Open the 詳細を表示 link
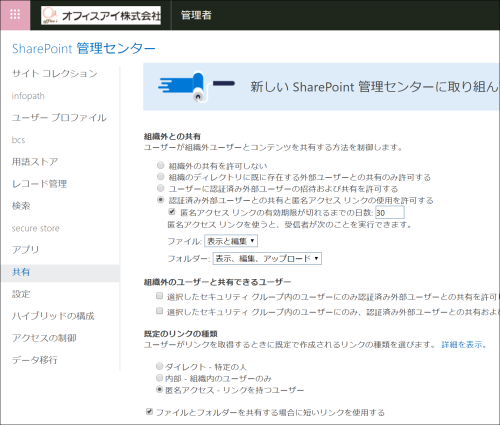The height and width of the screenshot is (425, 500). tap(464, 344)
